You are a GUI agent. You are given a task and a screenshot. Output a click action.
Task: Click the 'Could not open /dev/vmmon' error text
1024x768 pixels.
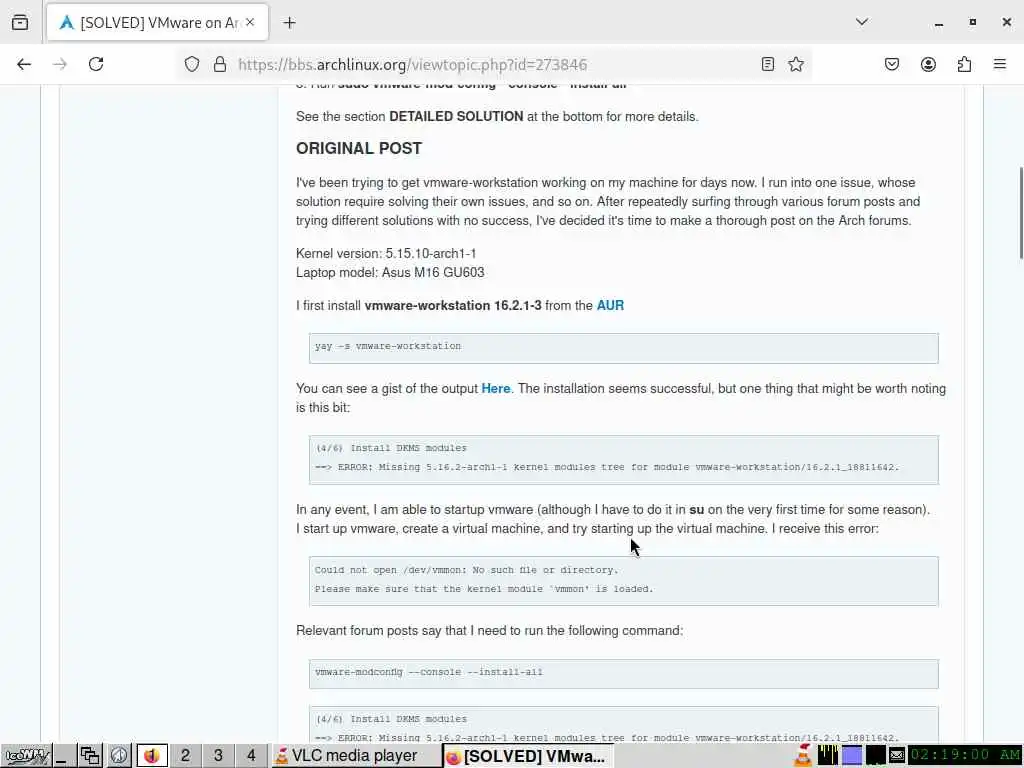466,569
